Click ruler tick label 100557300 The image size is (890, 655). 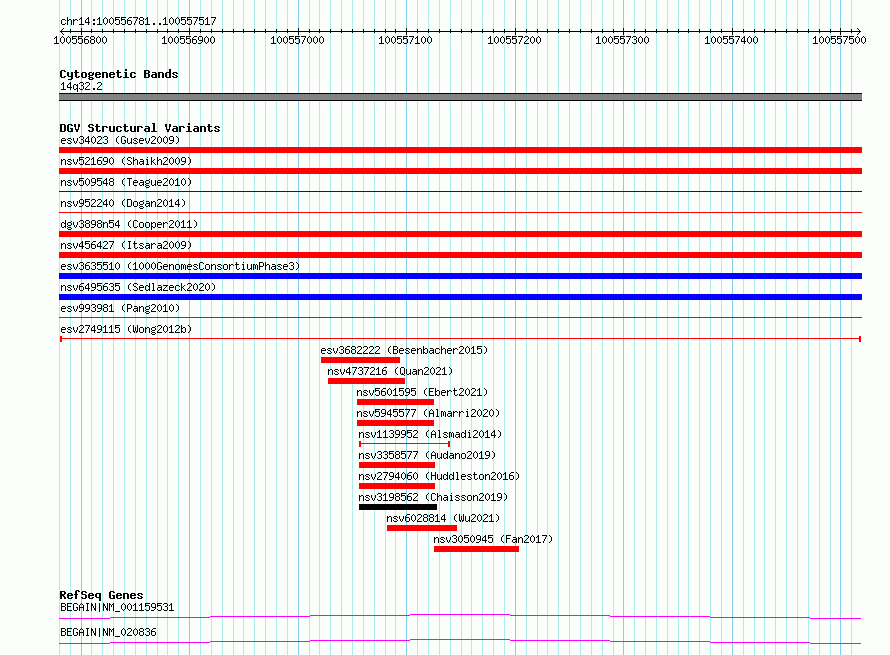(x=622, y=40)
